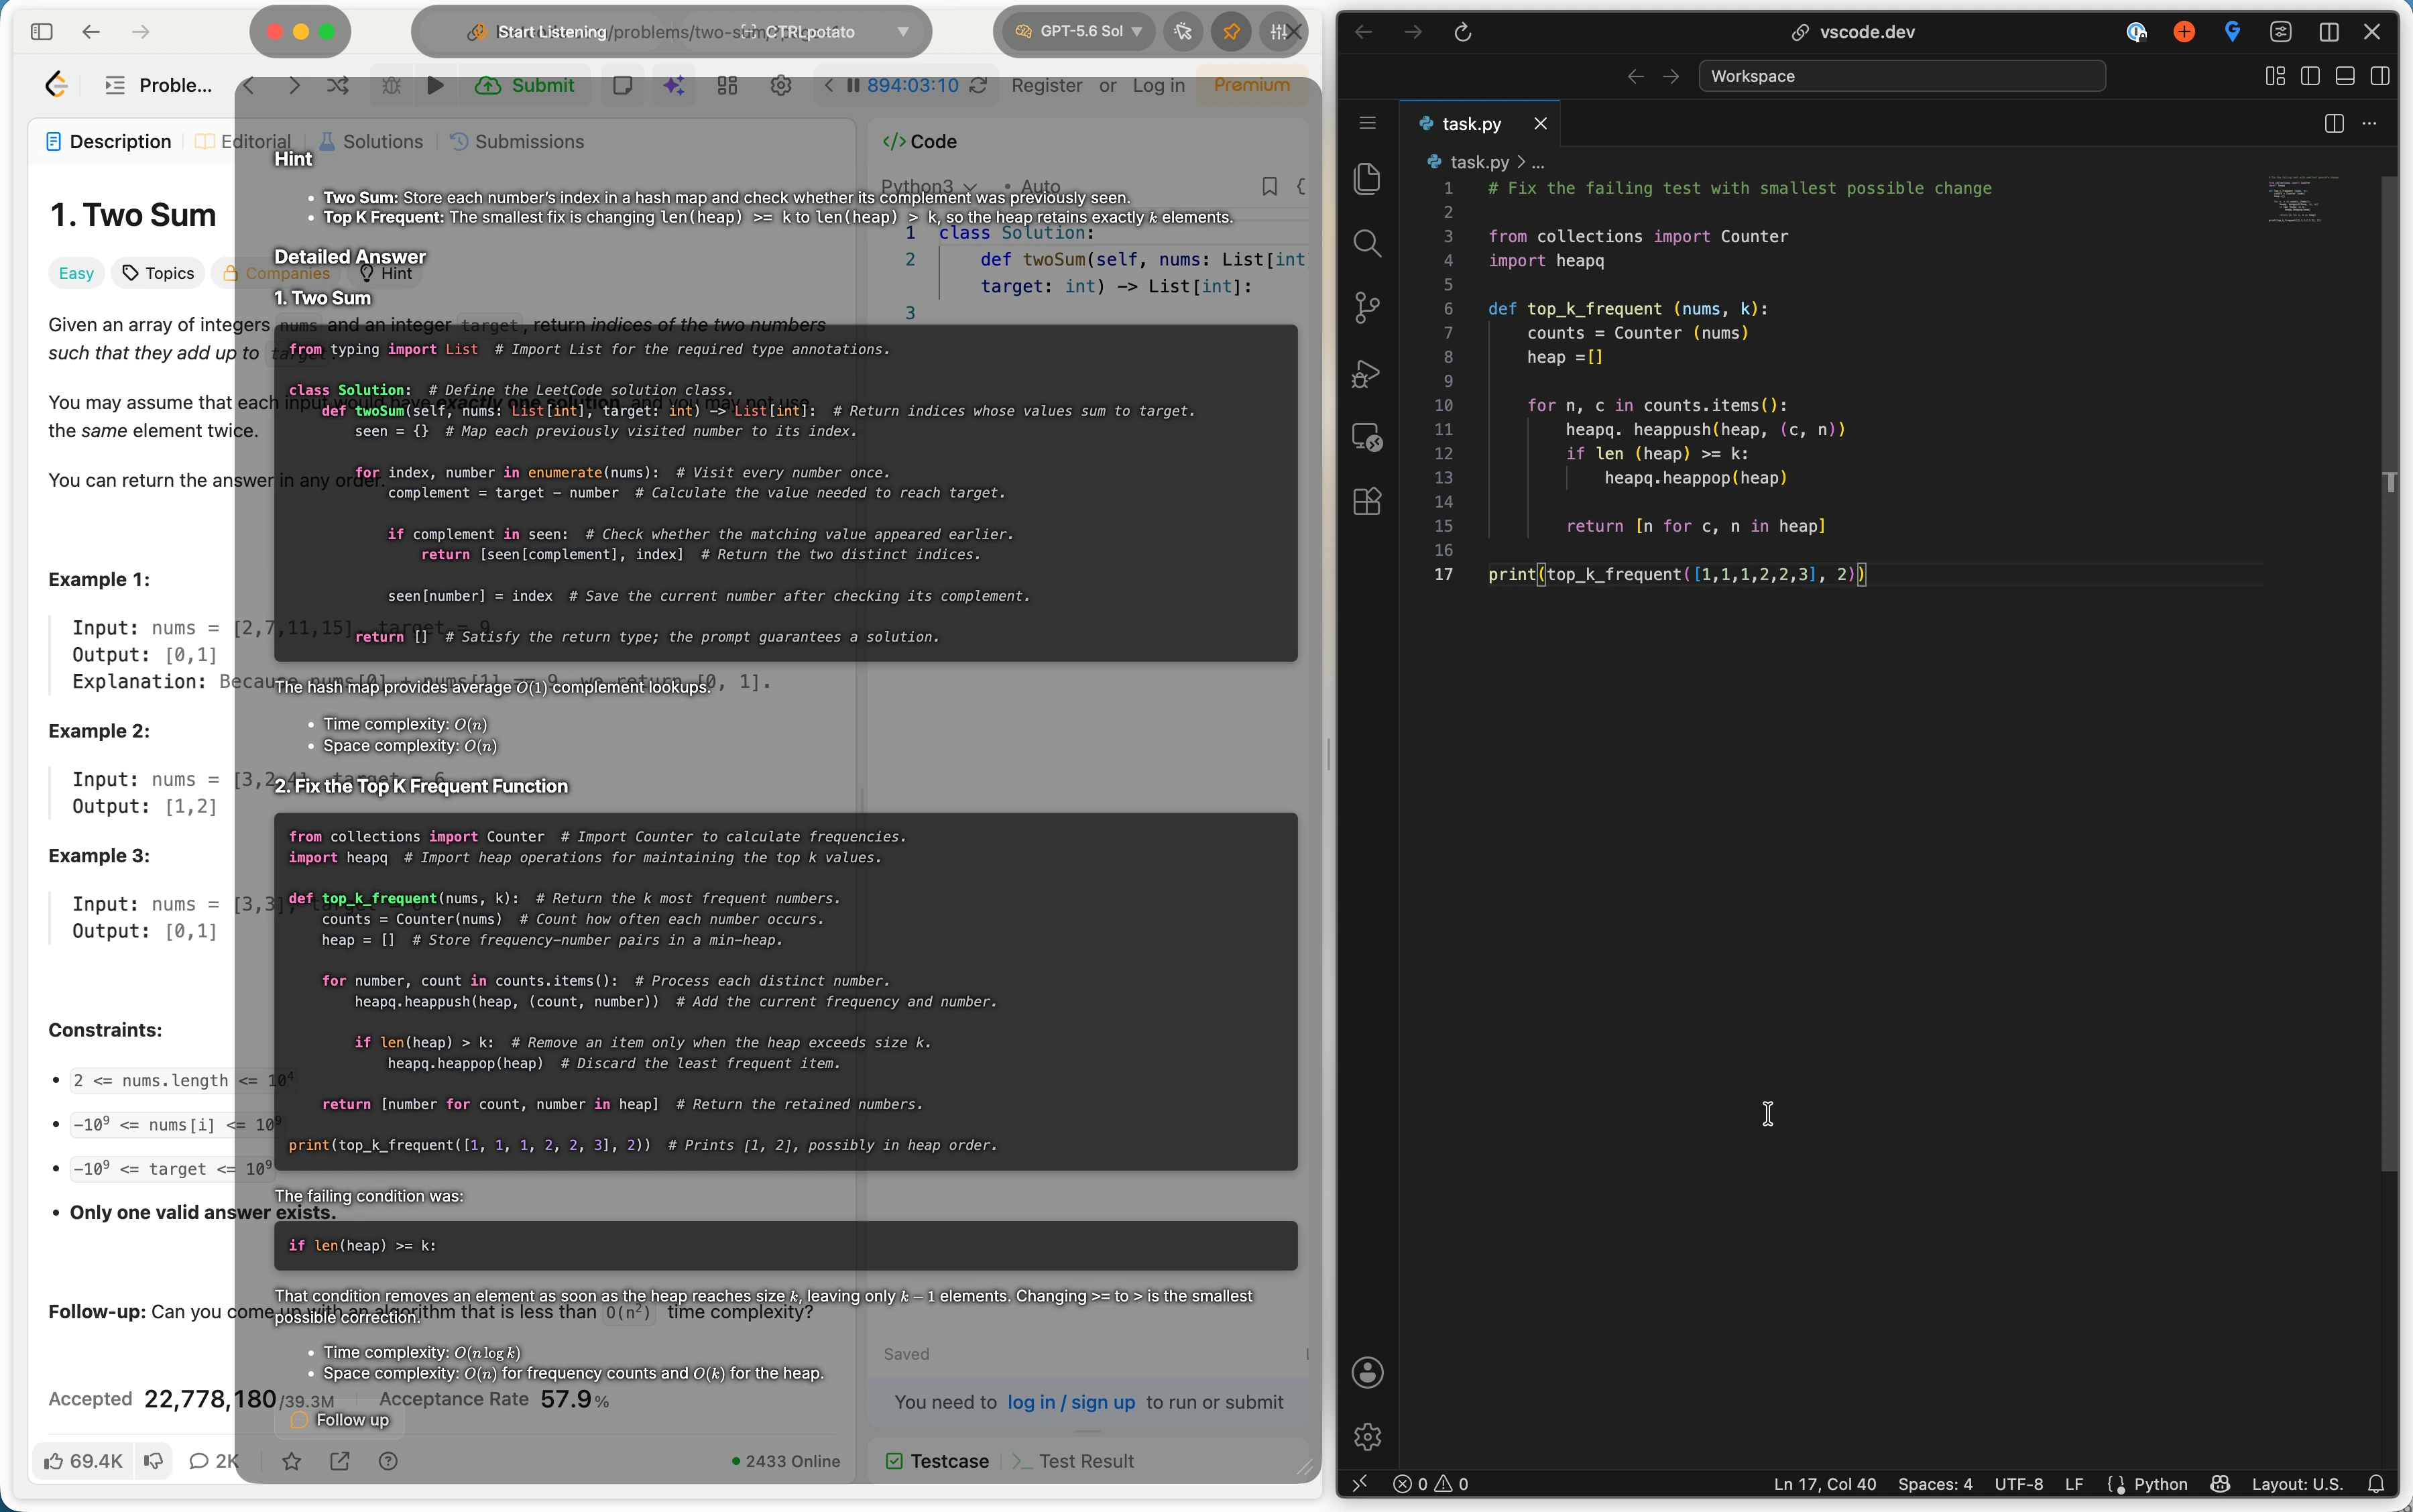Image resolution: width=2413 pixels, height=1512 pixels.
Task: Expand the CTRLpotato dropdown arrow
Action: point(903,32)
